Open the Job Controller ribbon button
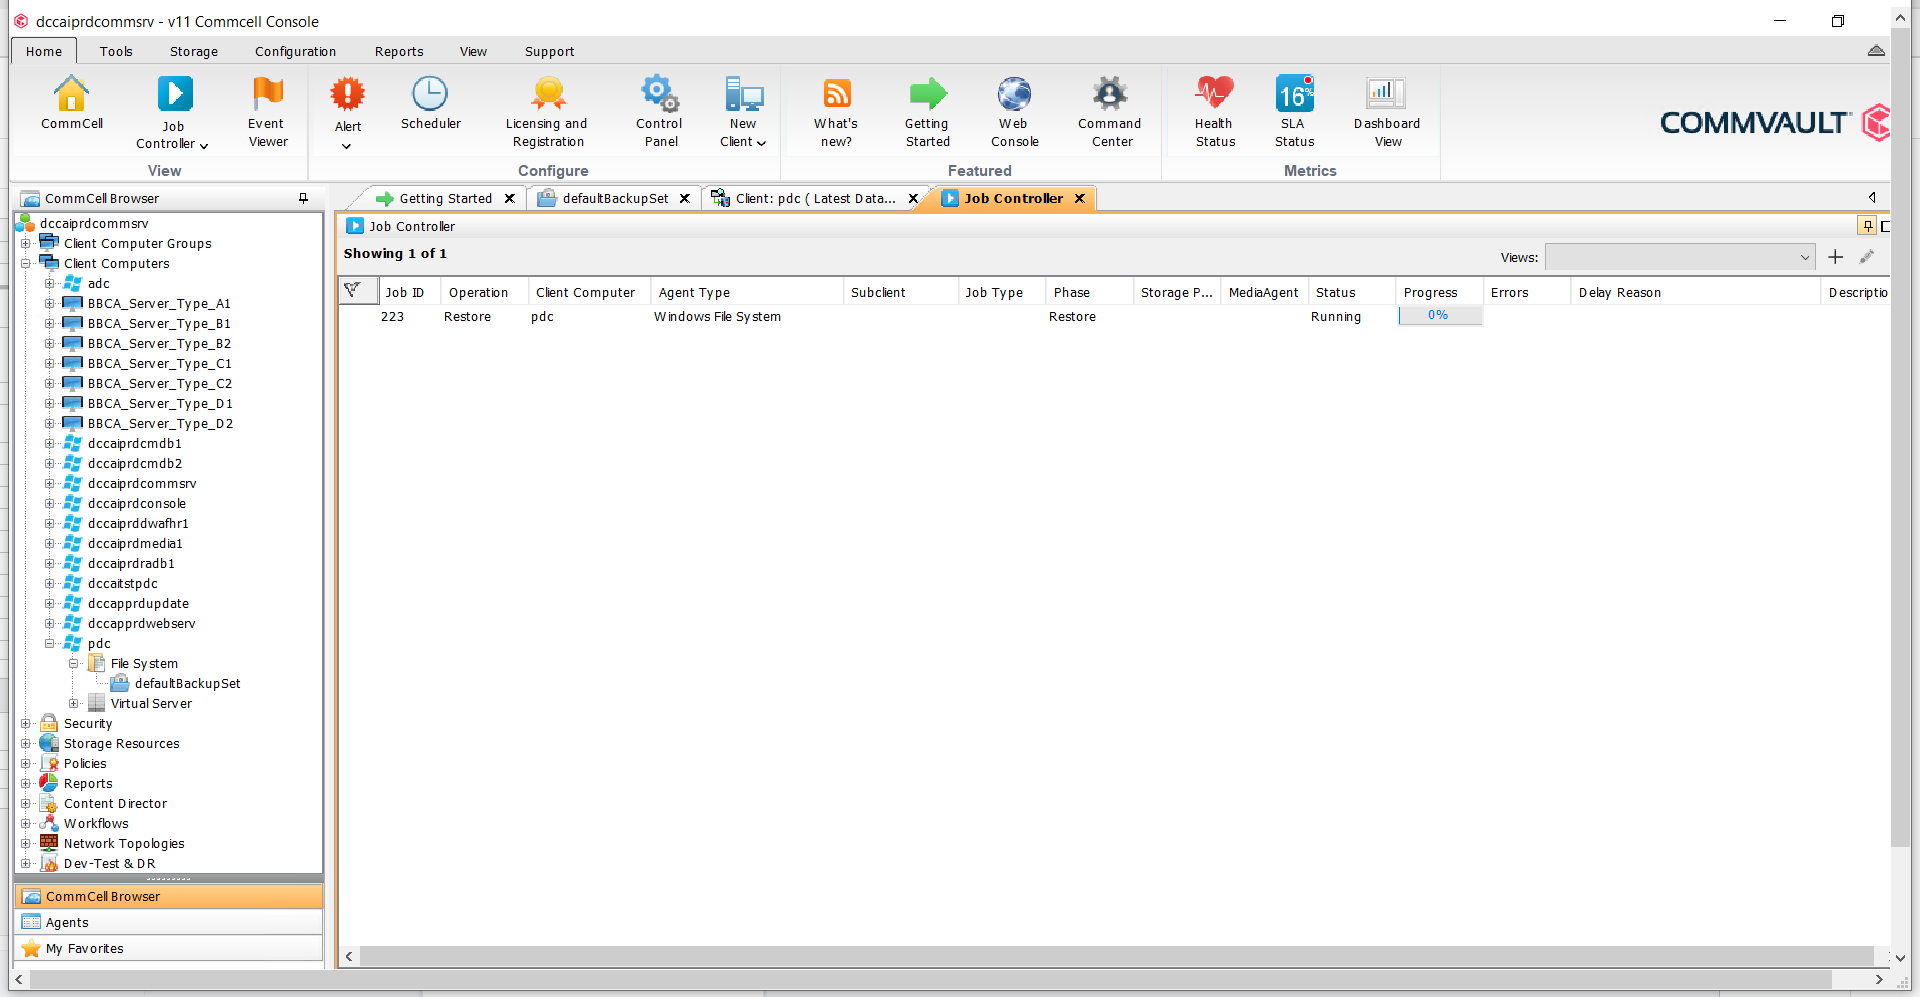 coord(173,113)
